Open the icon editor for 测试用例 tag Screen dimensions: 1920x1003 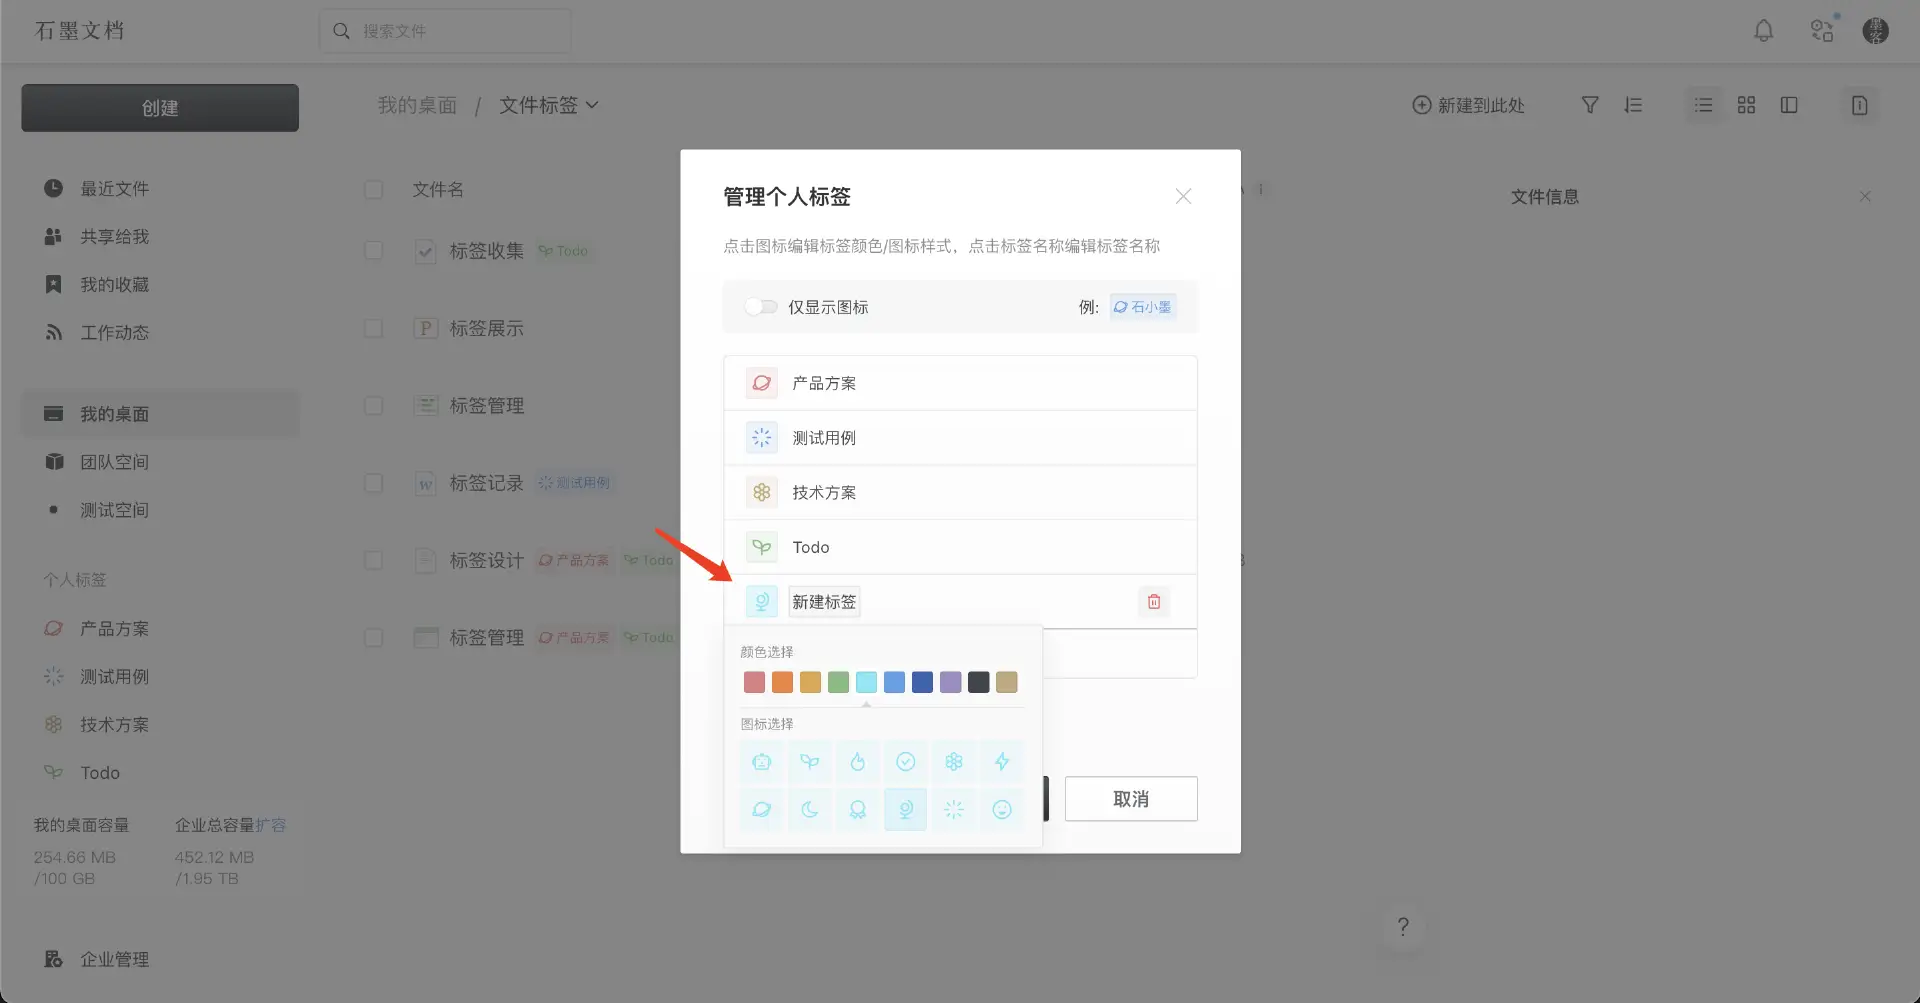point(762,438)
